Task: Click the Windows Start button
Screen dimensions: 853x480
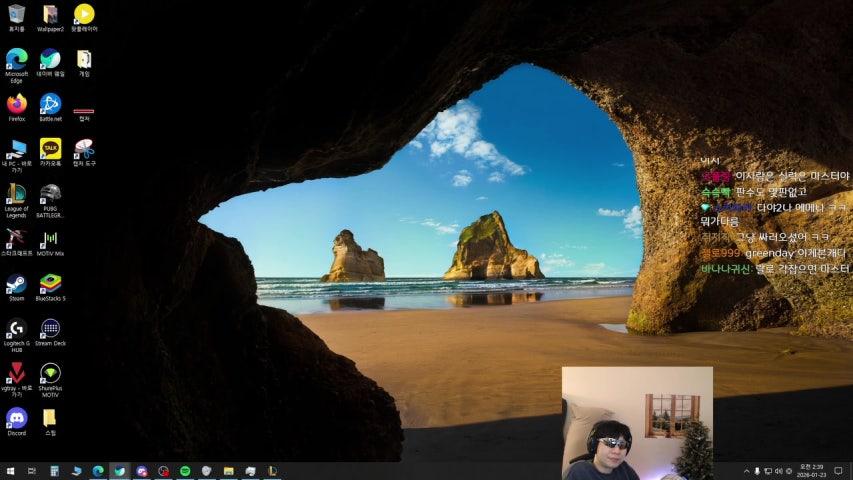Action: pyautogui.click(x=10, y=471)
